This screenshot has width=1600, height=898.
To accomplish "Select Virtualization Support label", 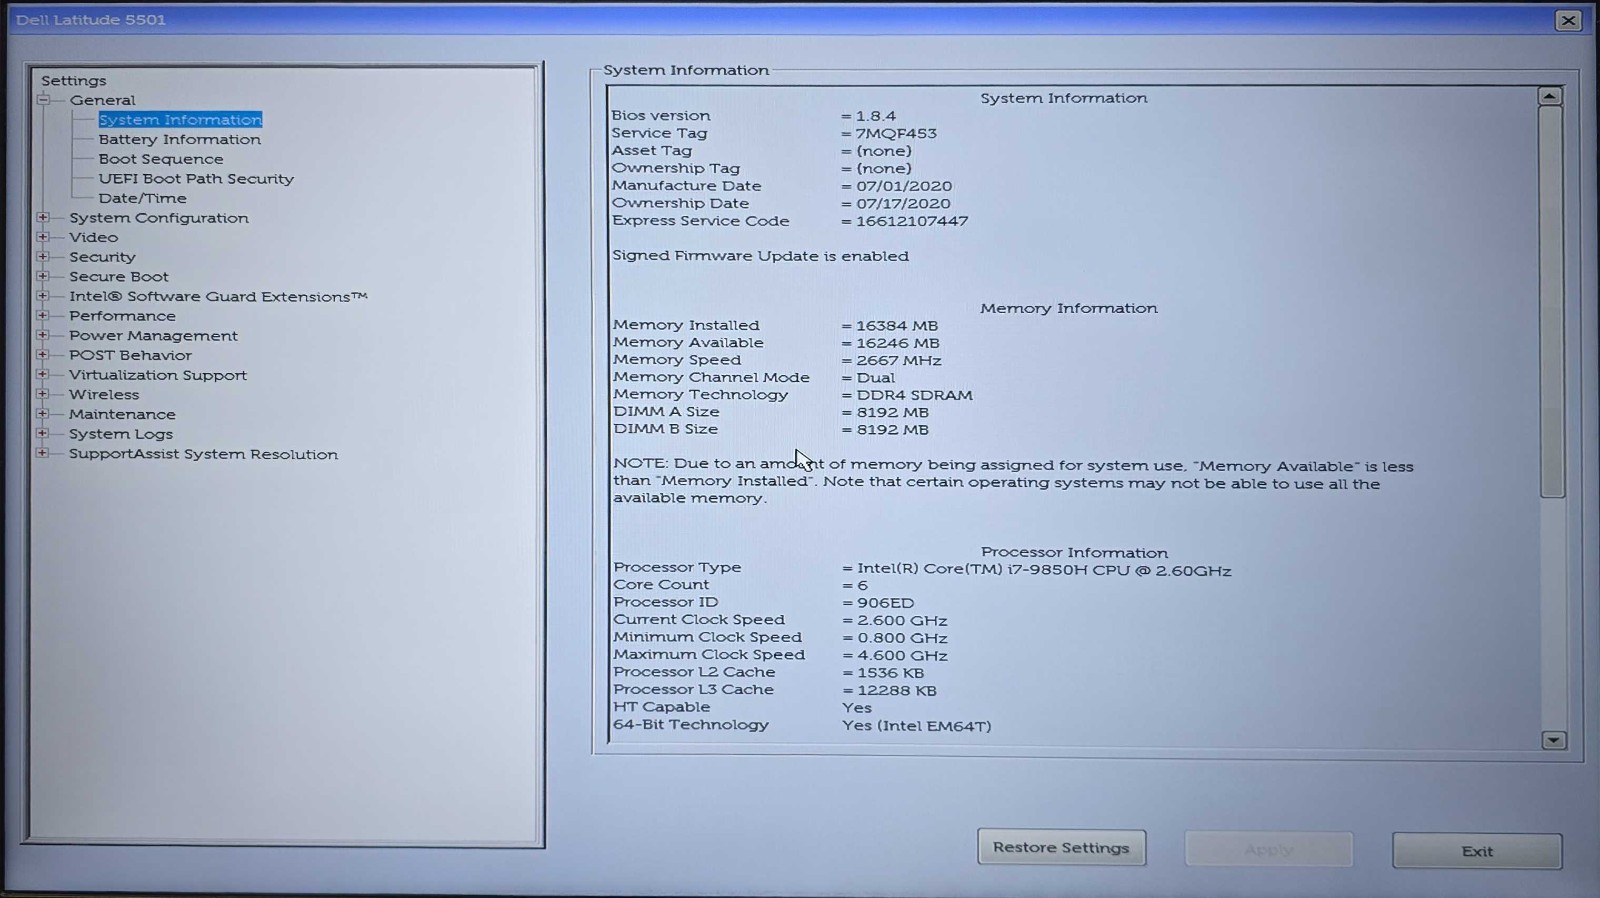I will pyautogui.click(x=158, y=375).
